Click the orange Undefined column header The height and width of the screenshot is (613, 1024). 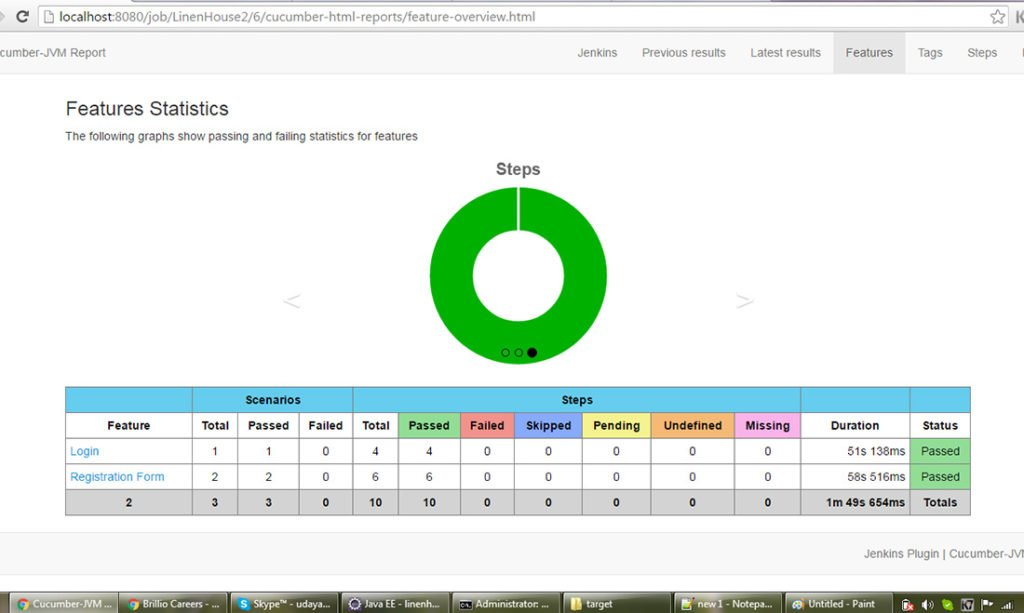tap(693, 426)
